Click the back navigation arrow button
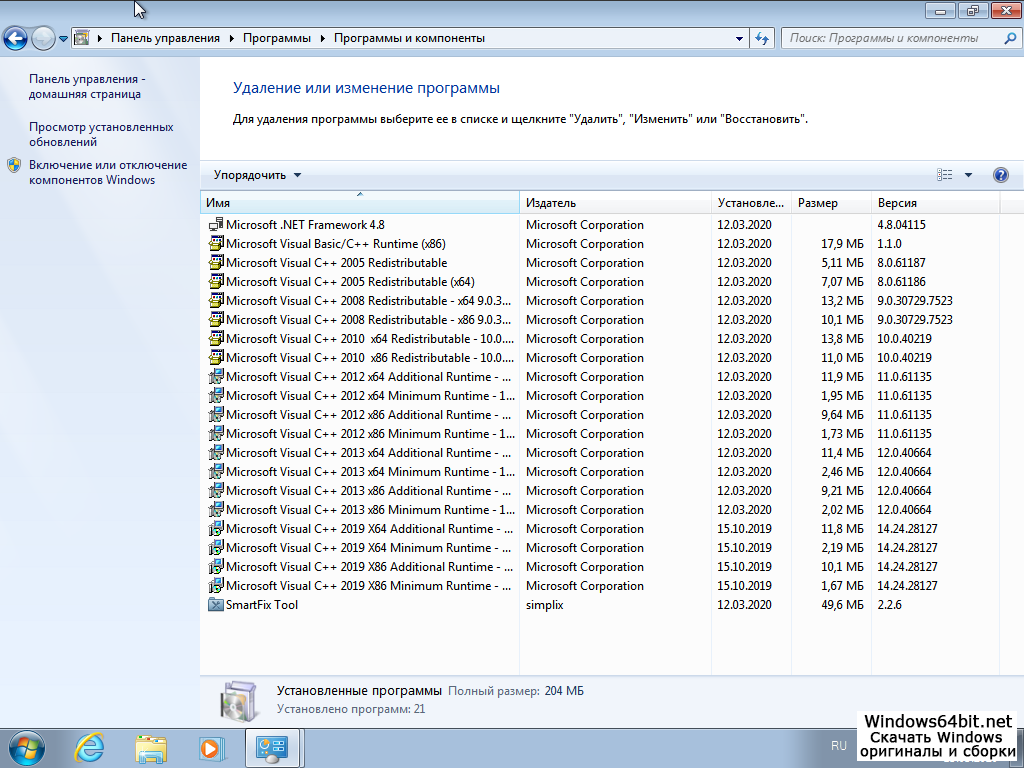Screen dimensions: 1024x768 (x=16, y=39)
